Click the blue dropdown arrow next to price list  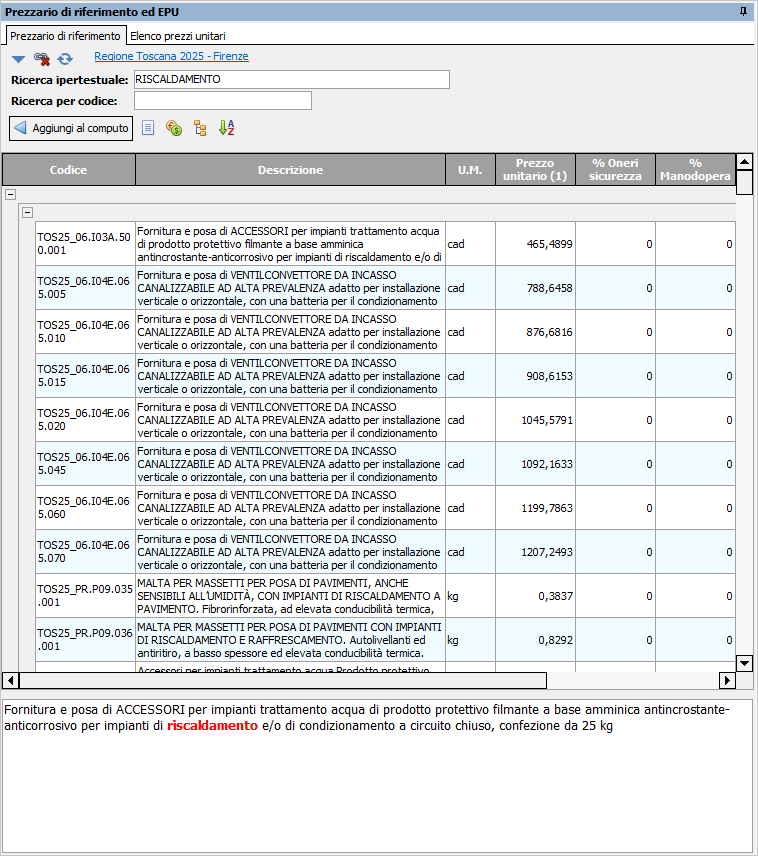(18, 60)
